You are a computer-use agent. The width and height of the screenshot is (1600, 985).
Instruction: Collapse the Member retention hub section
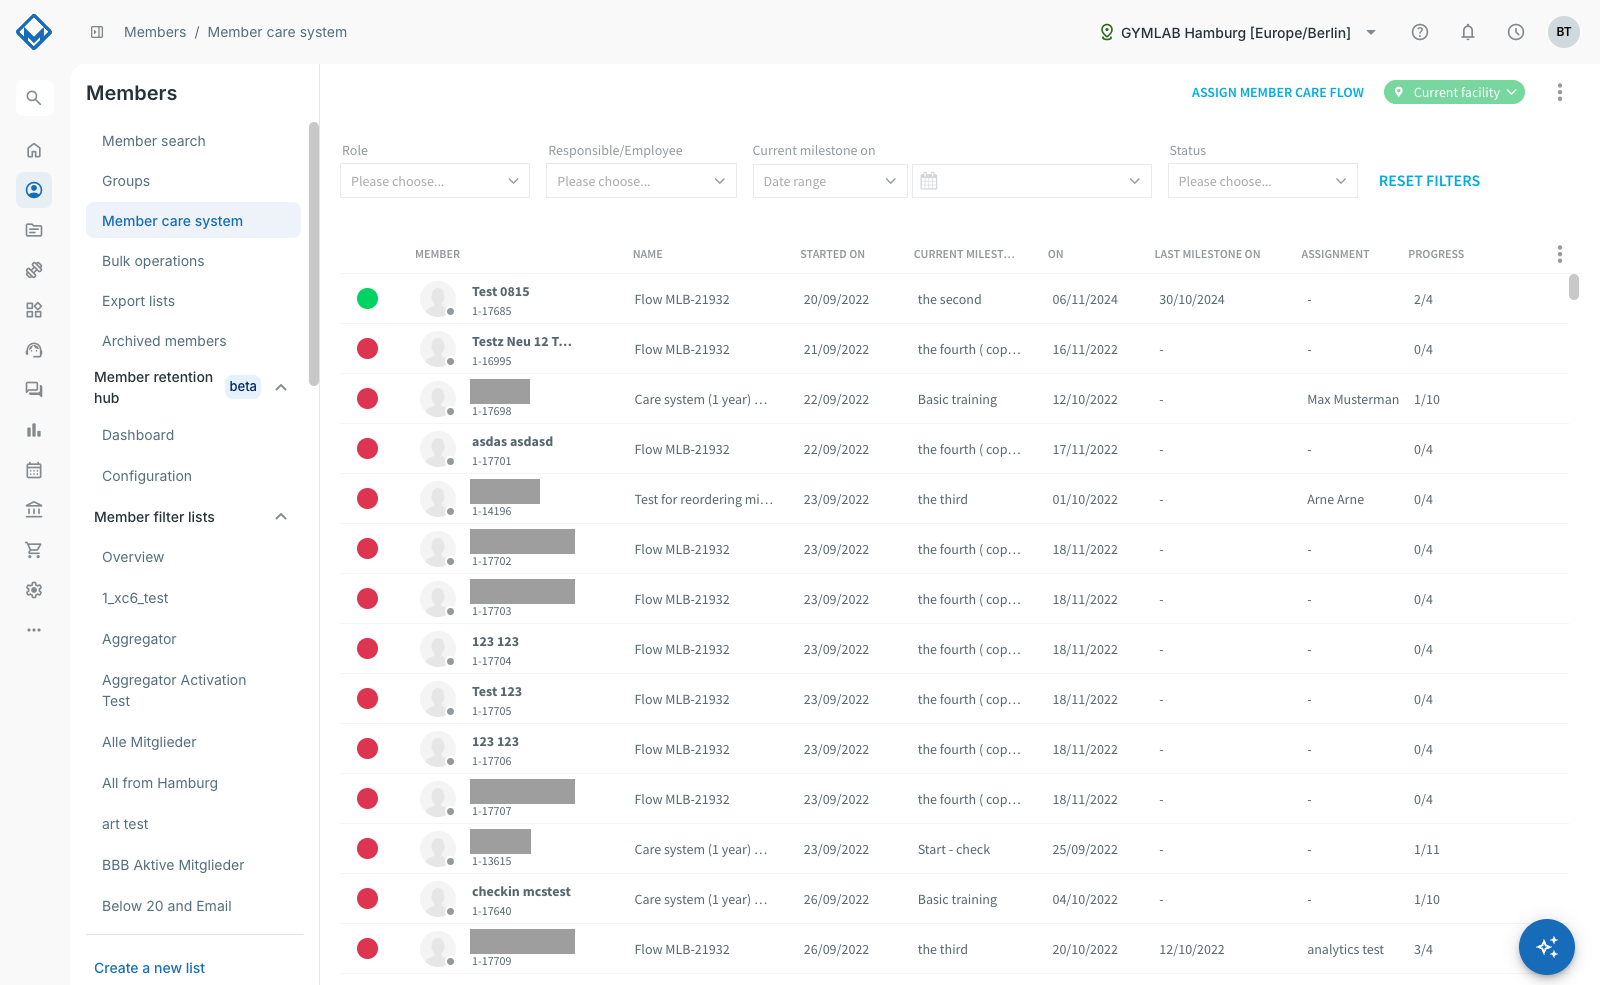click(x=281, y=387)
